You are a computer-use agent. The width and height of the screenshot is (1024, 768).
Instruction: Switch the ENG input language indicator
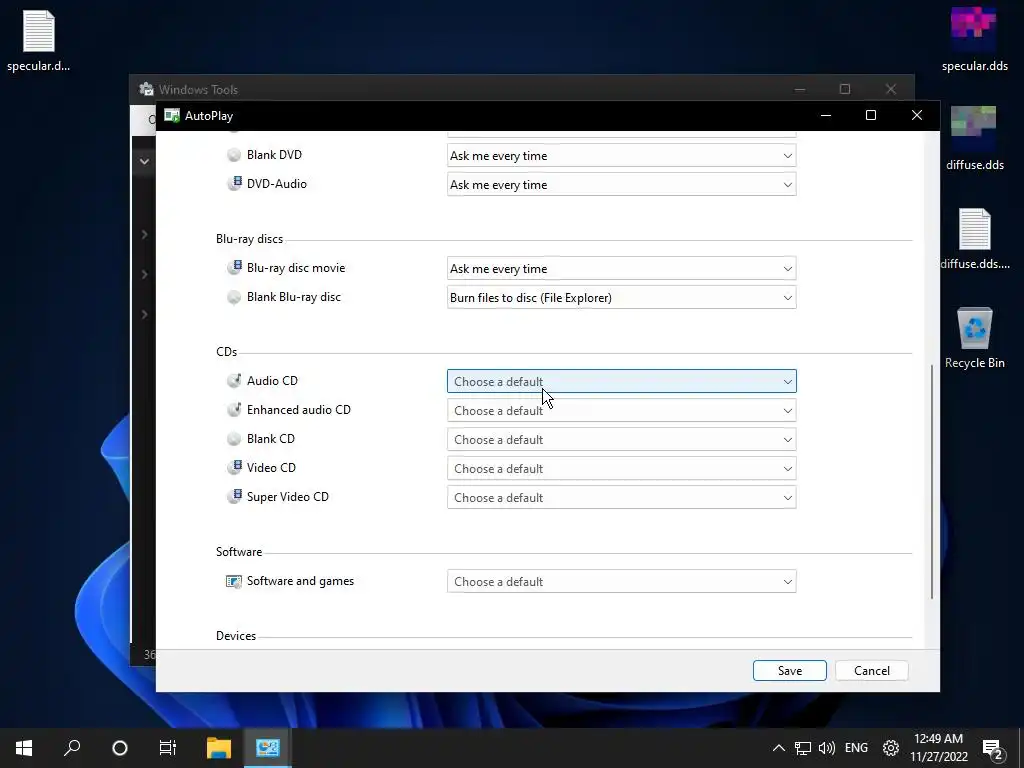pos(856,748)
